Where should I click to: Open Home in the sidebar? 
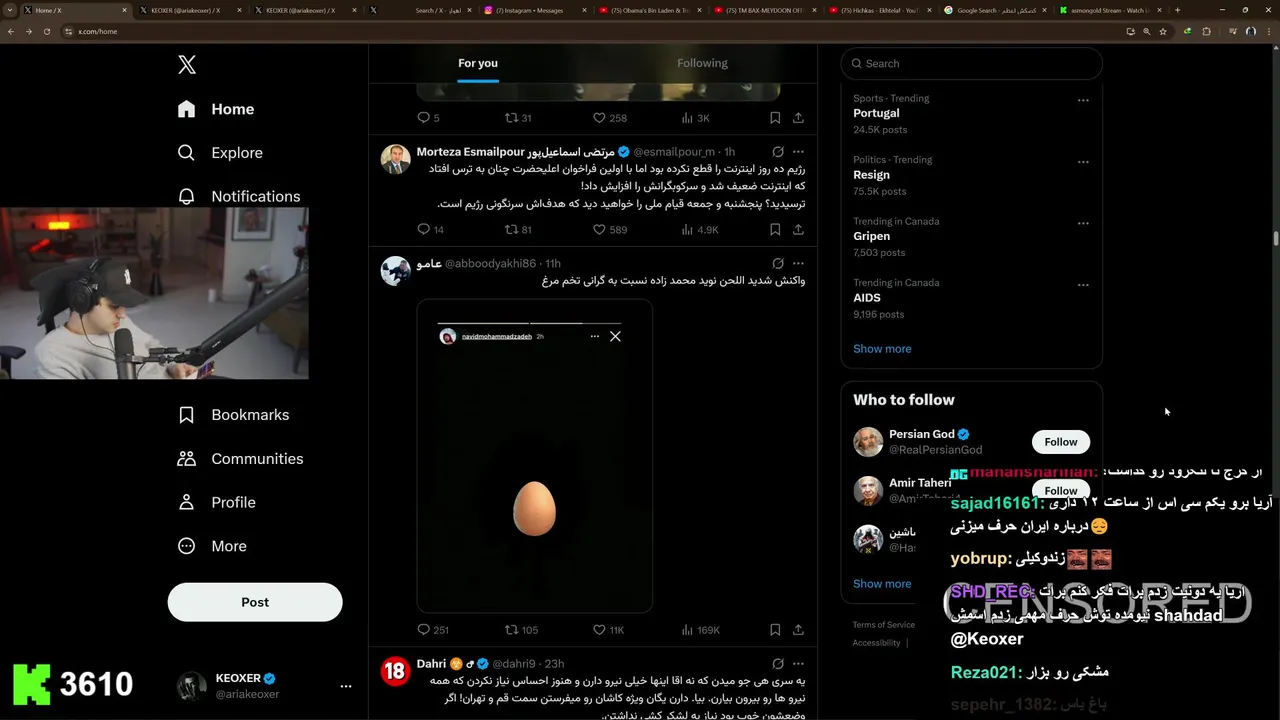(216, 109)
